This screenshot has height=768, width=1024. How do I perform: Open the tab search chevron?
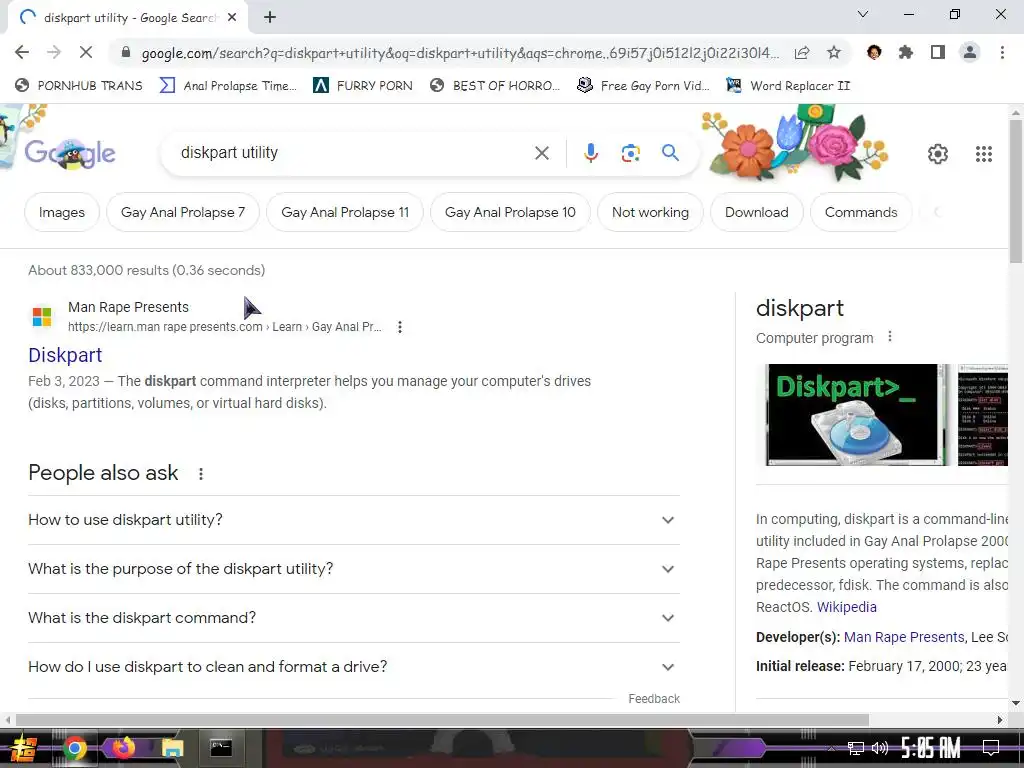[863, 14]
